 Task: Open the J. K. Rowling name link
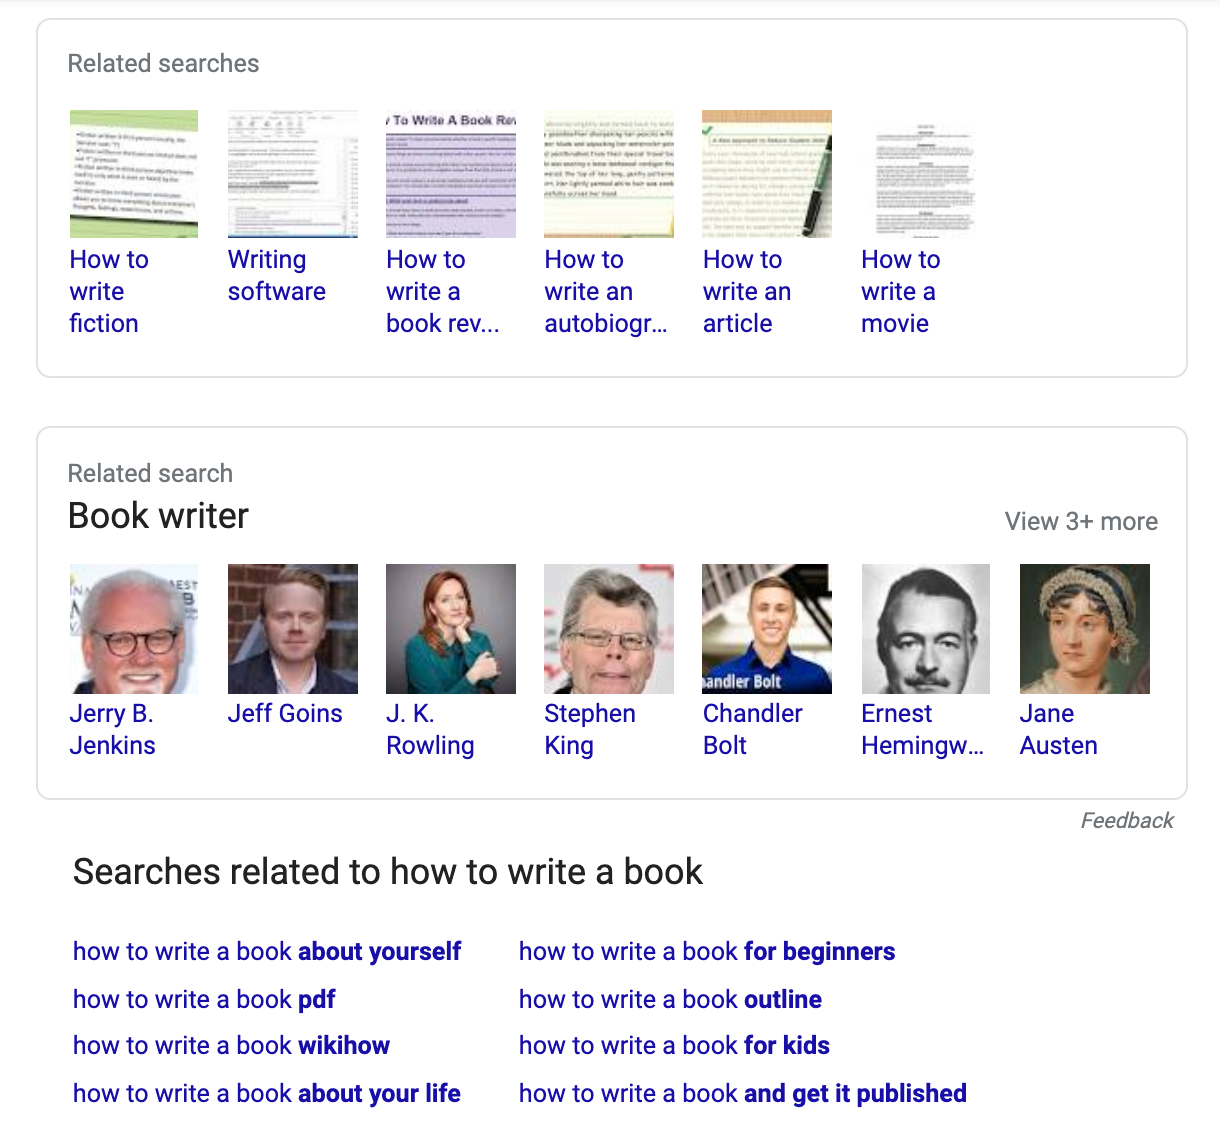pyautogui.click(x=430, y=729)
